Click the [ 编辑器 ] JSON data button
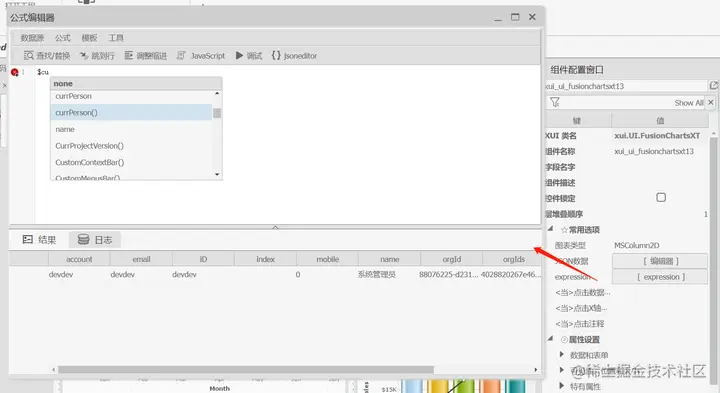The height and width of the screenshot is (393, 720). 660,261
